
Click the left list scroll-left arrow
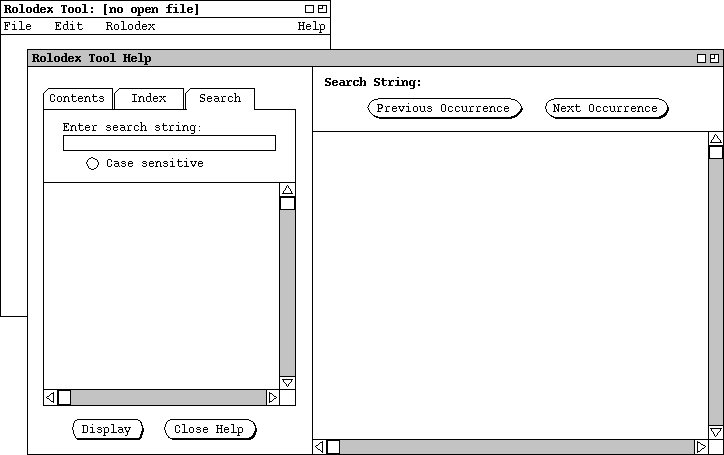50,397
